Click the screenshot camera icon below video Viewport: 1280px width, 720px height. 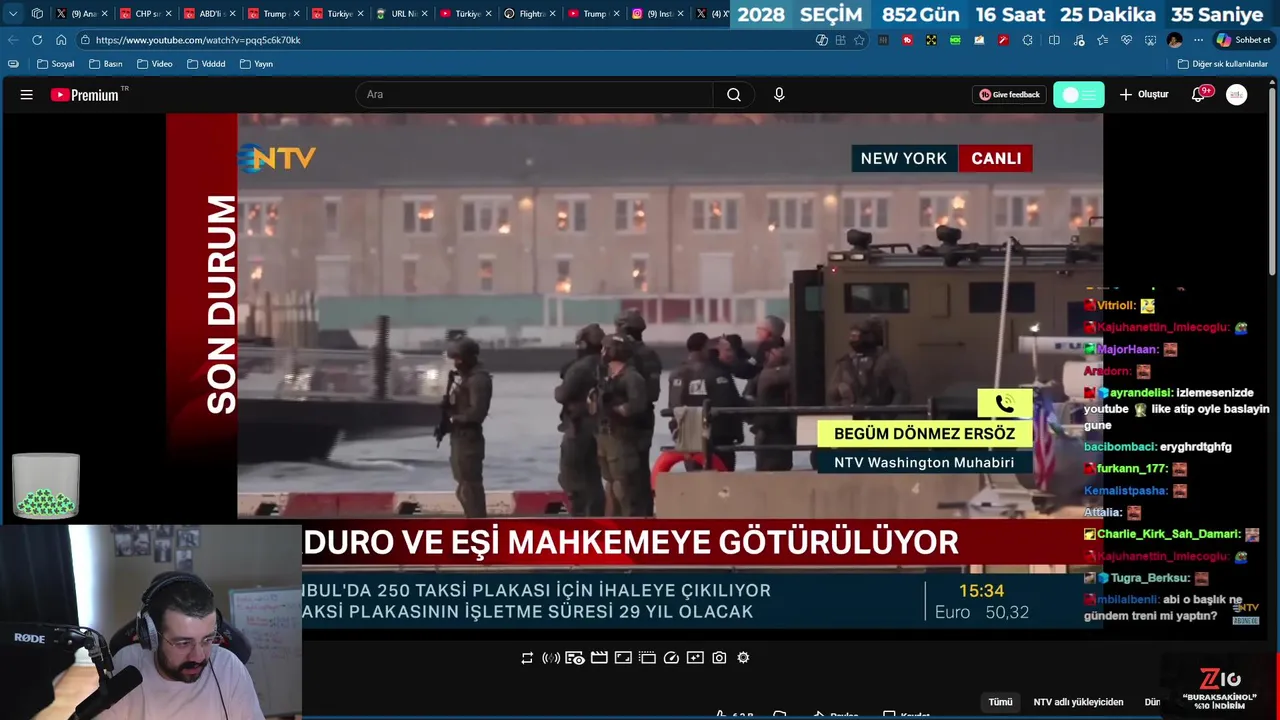(719, 658)
